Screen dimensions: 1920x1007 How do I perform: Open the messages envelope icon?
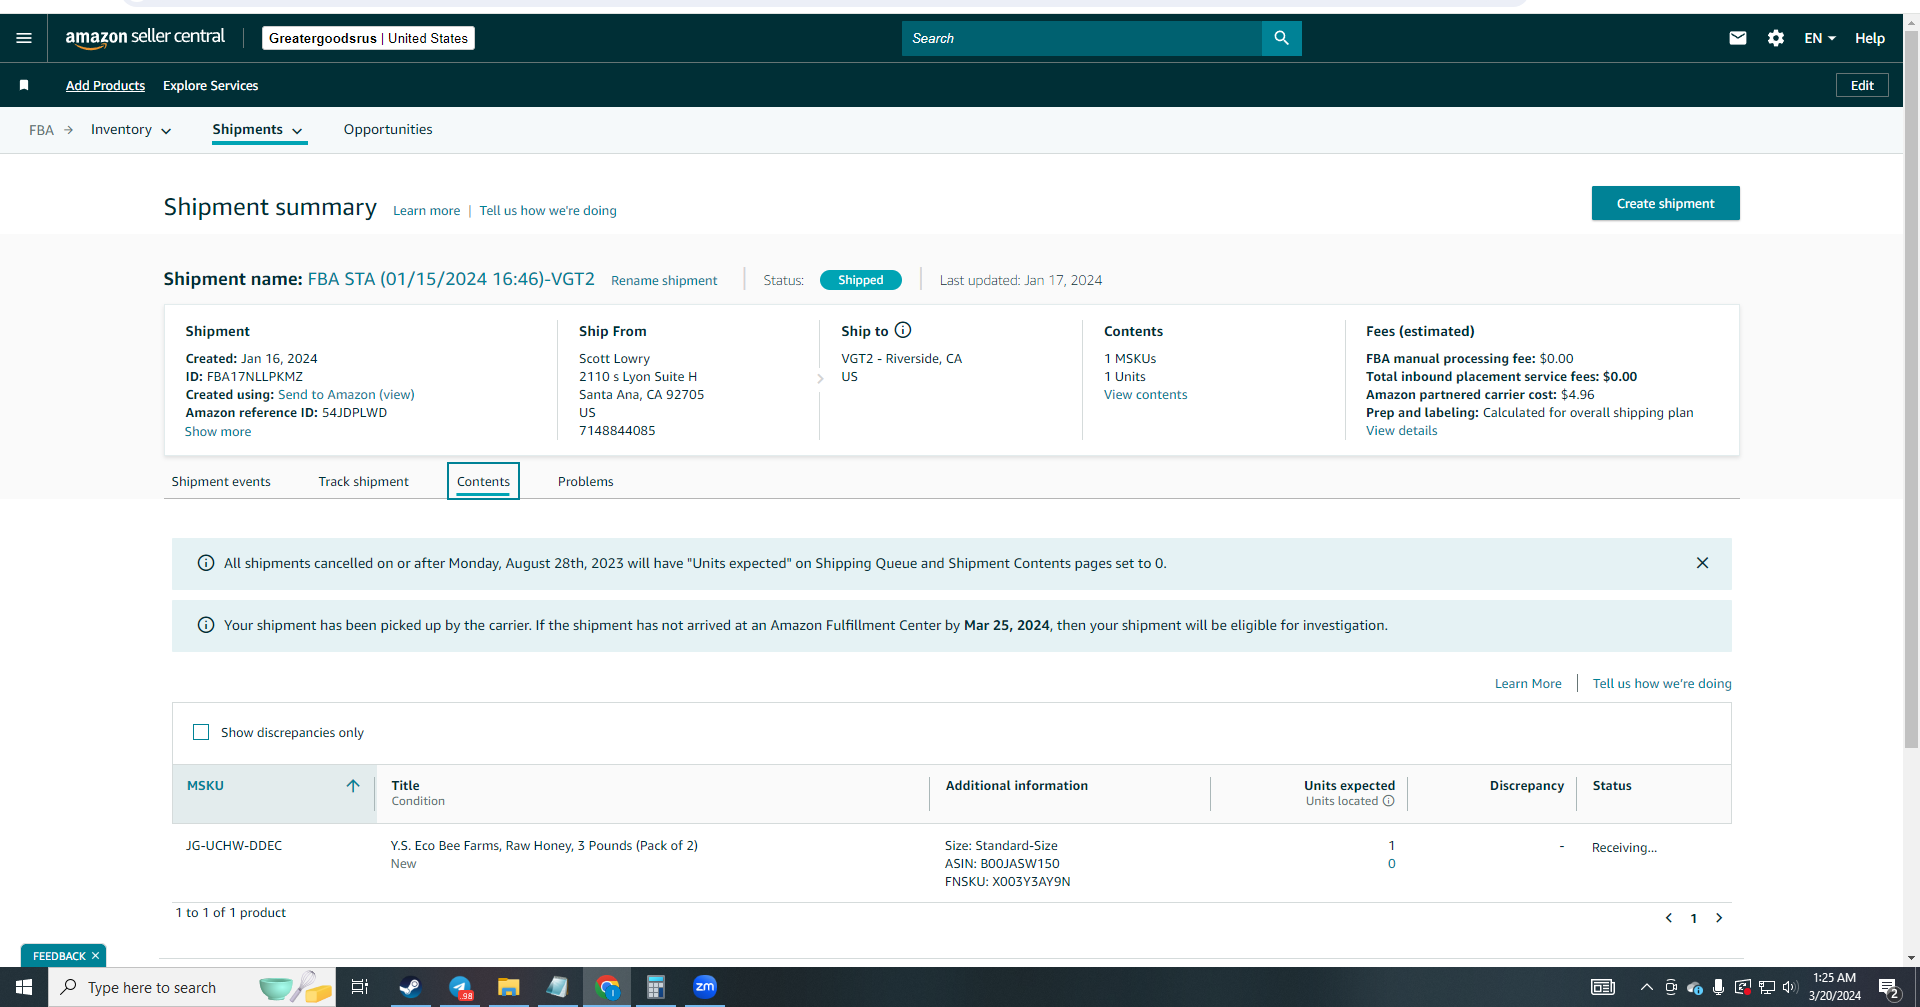(x=1738, y=38)
